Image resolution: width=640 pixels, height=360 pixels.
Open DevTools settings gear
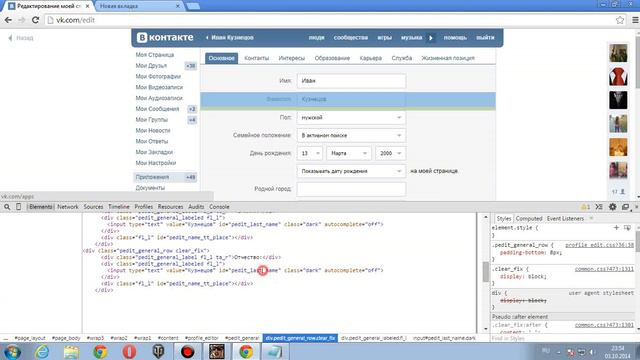tap(612, 207)
